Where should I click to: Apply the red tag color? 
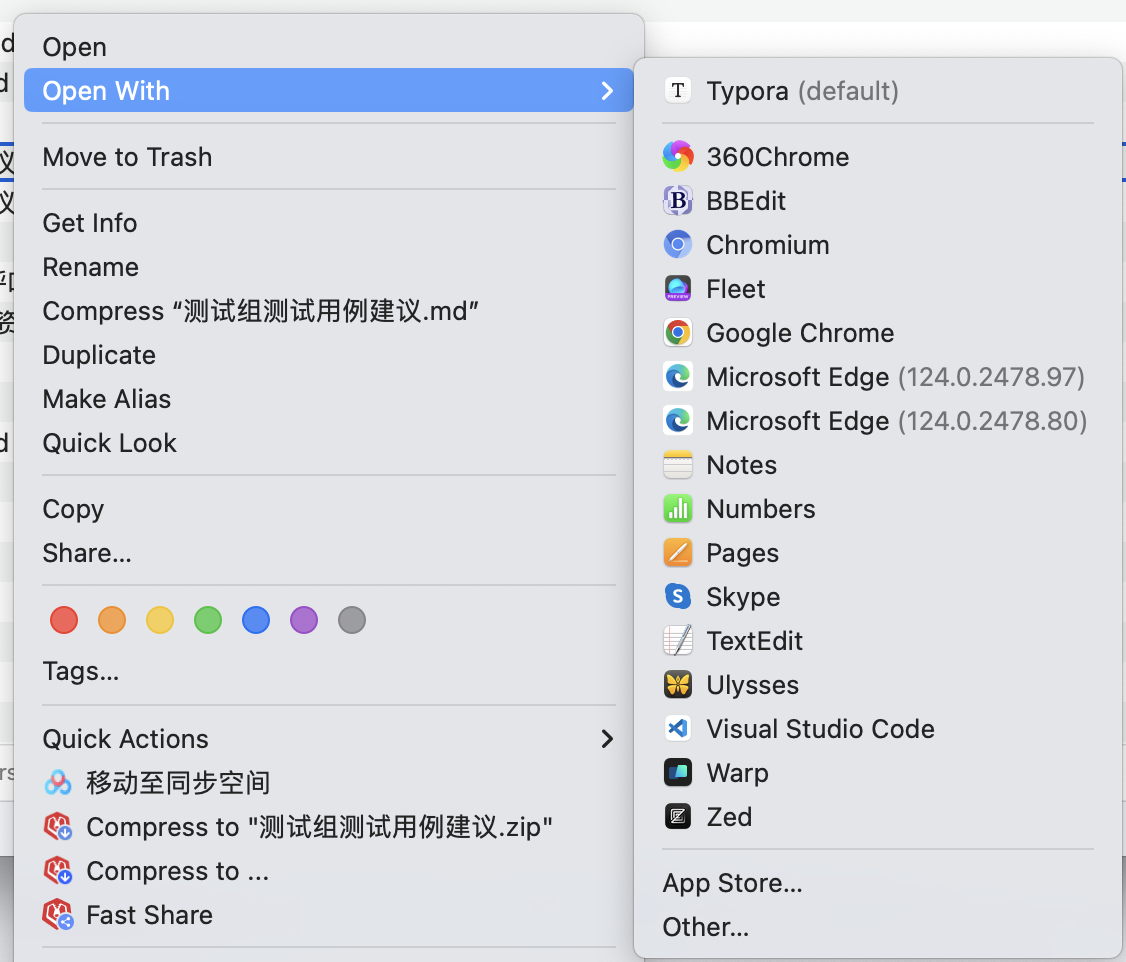(x=64, y=620)
